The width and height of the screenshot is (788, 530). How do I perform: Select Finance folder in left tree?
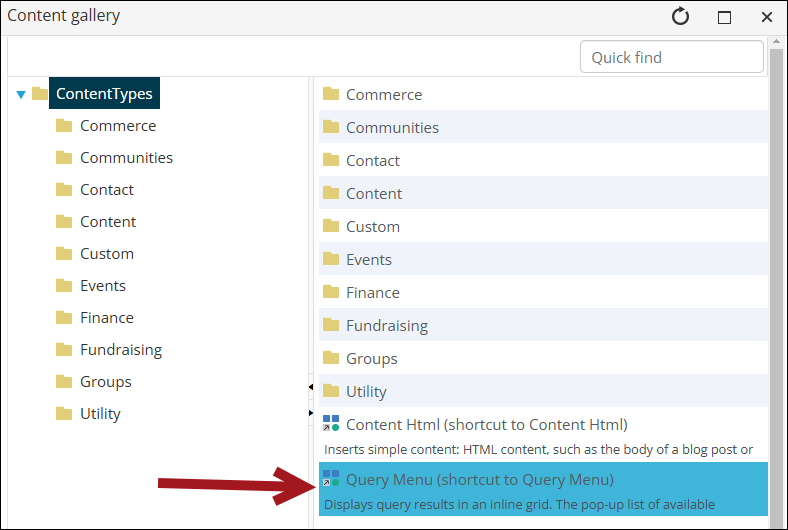(107, 318)
